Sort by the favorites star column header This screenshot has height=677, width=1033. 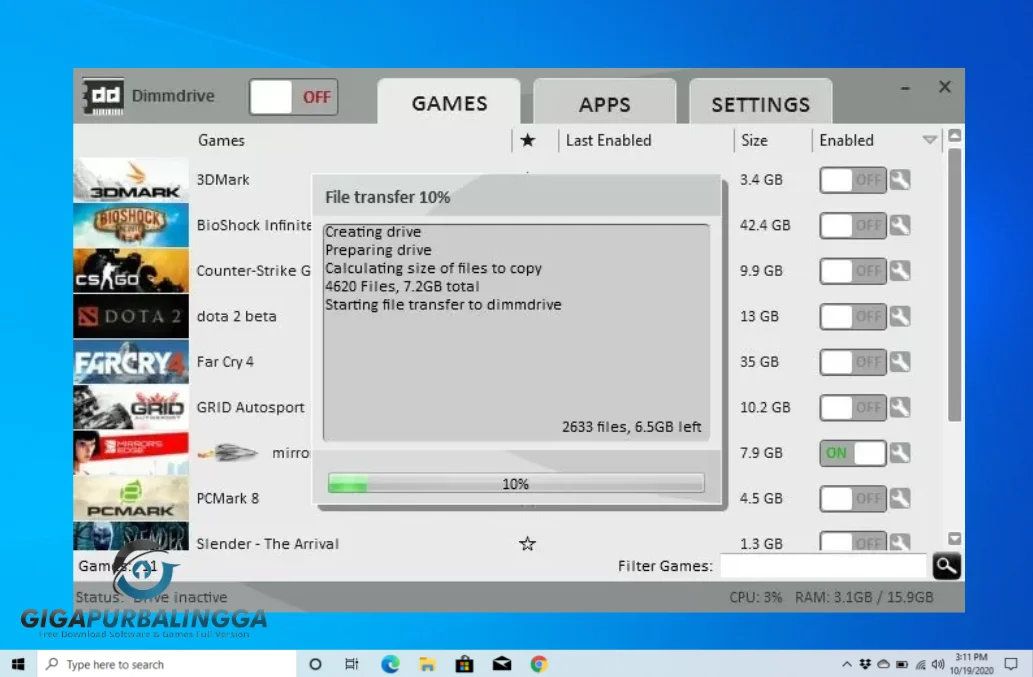tap(528, 140)
